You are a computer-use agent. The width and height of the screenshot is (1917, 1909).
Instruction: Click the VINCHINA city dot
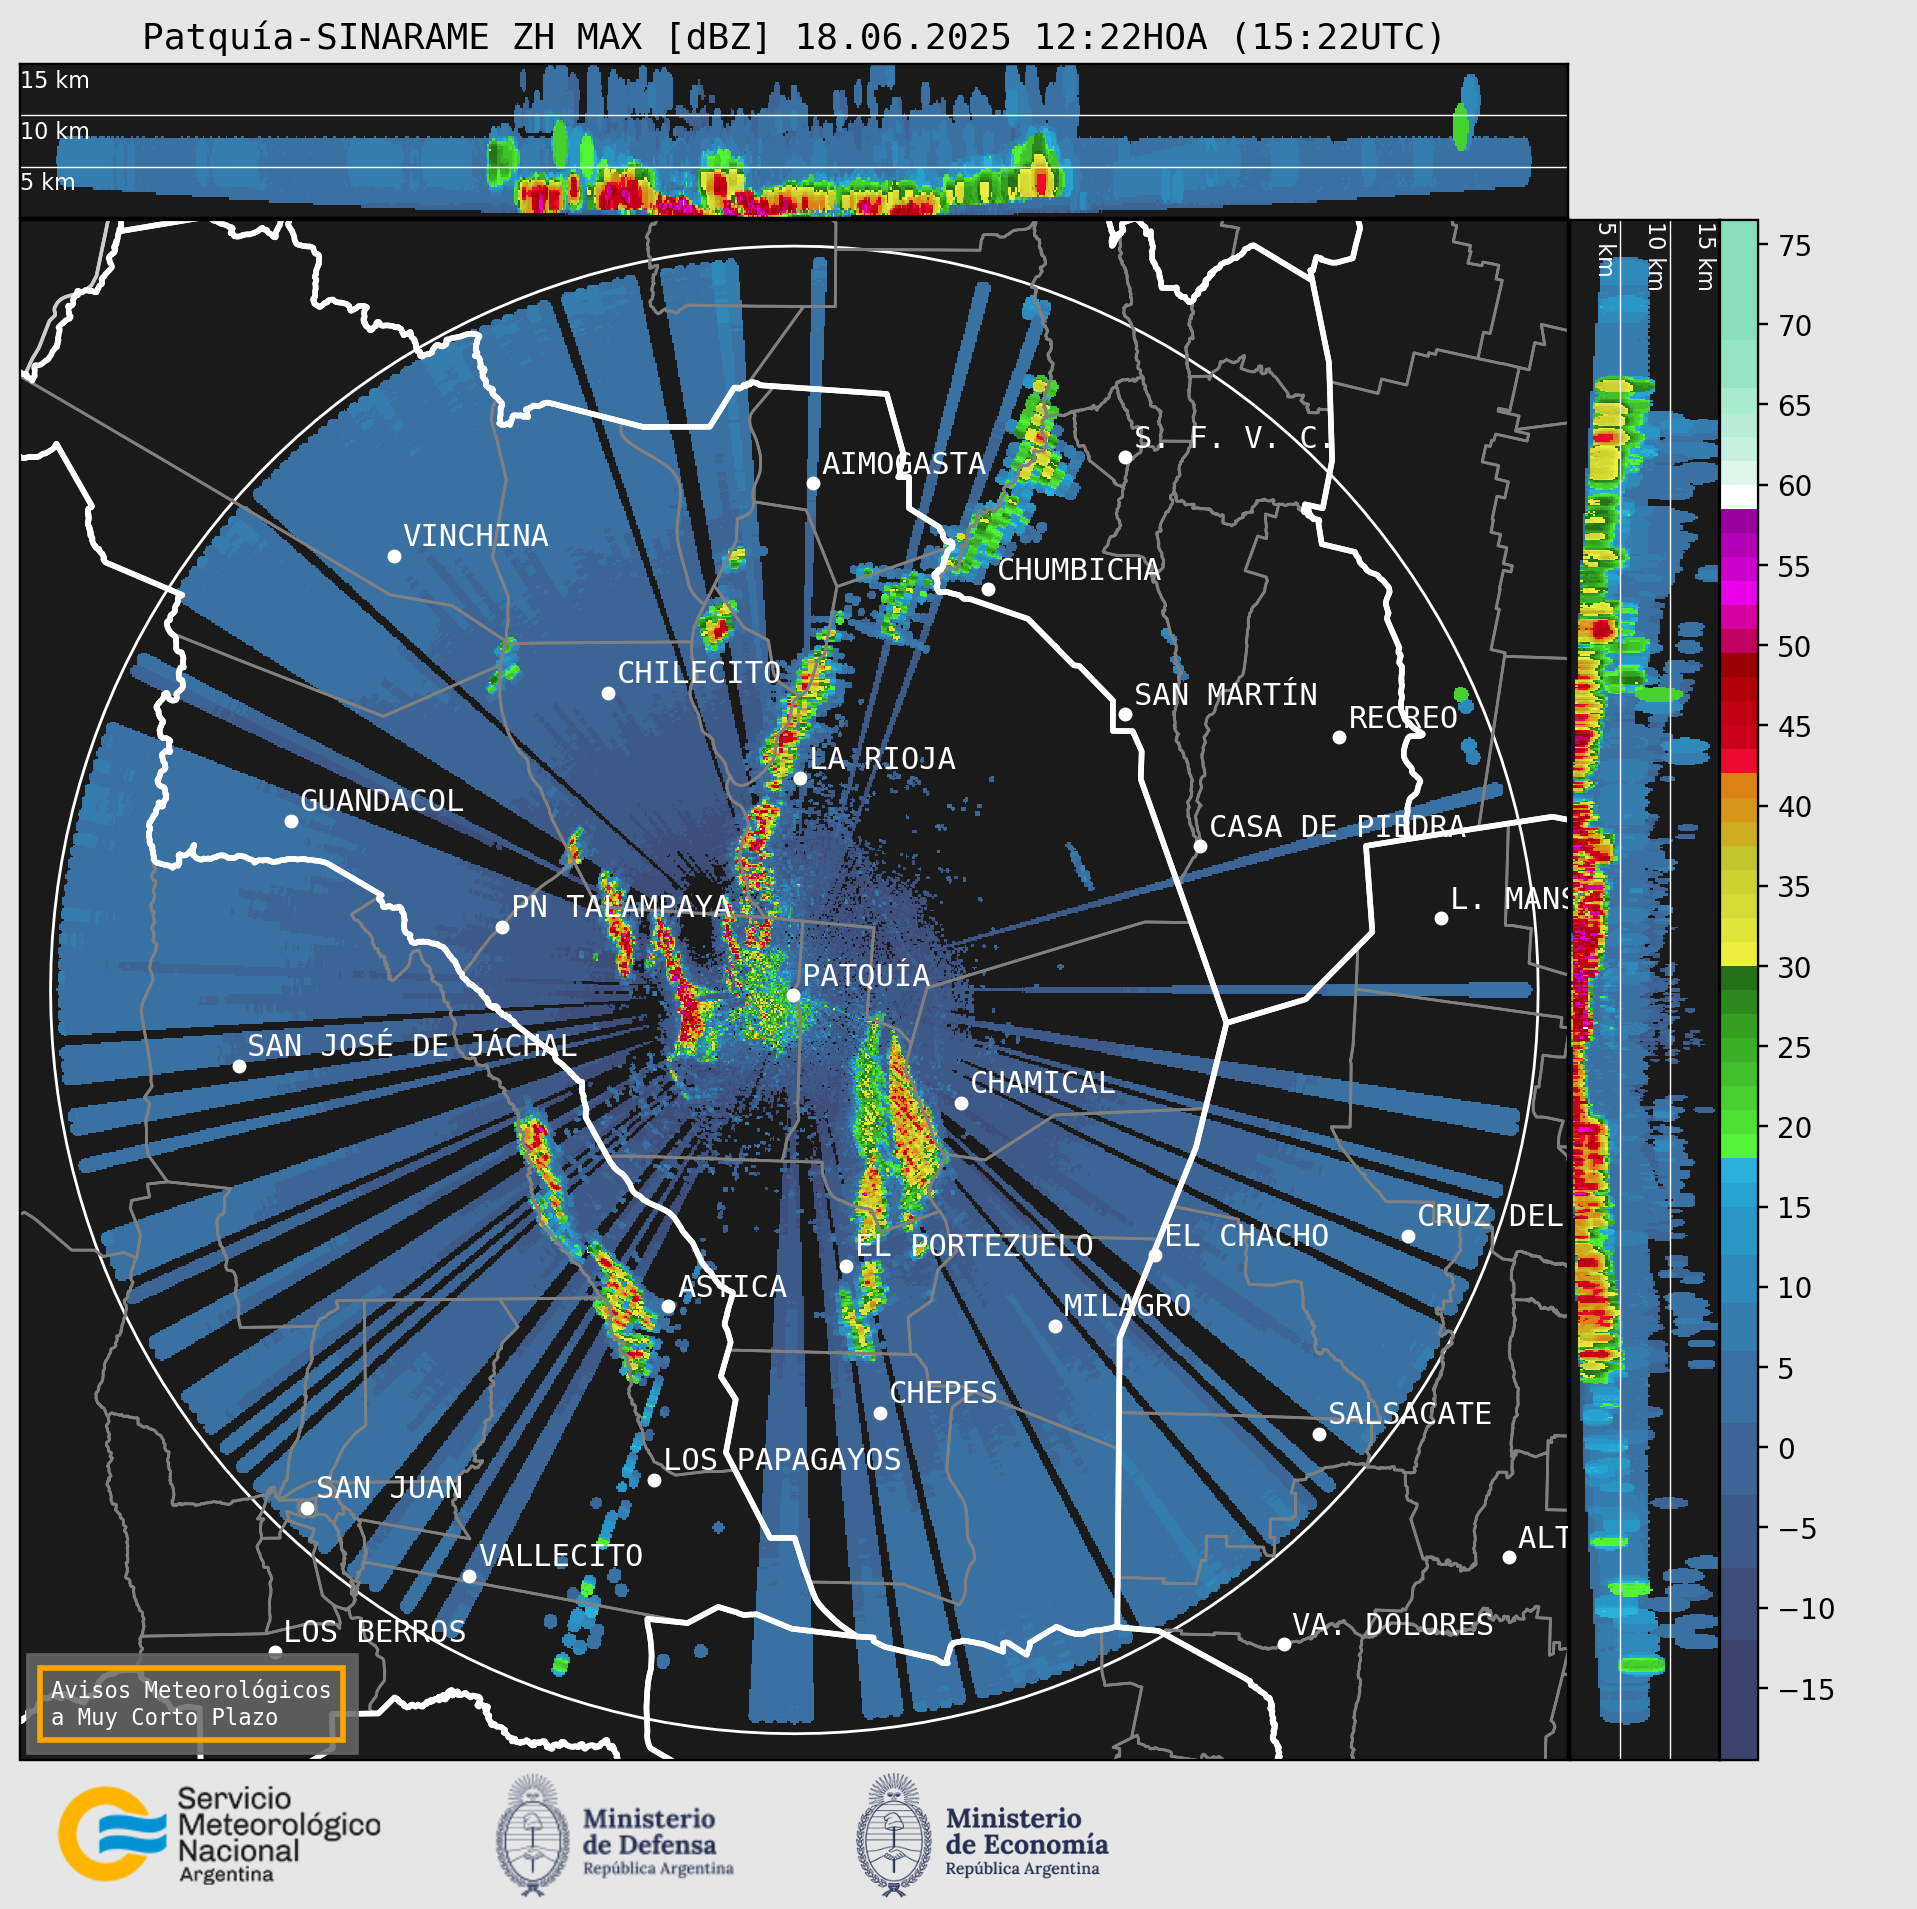point(394,556)
